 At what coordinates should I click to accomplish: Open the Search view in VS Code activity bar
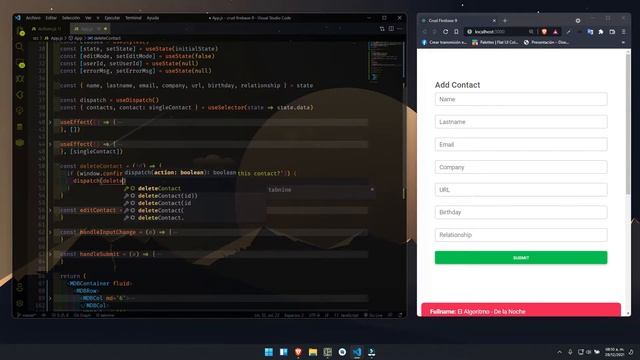[x=20, y=47]
